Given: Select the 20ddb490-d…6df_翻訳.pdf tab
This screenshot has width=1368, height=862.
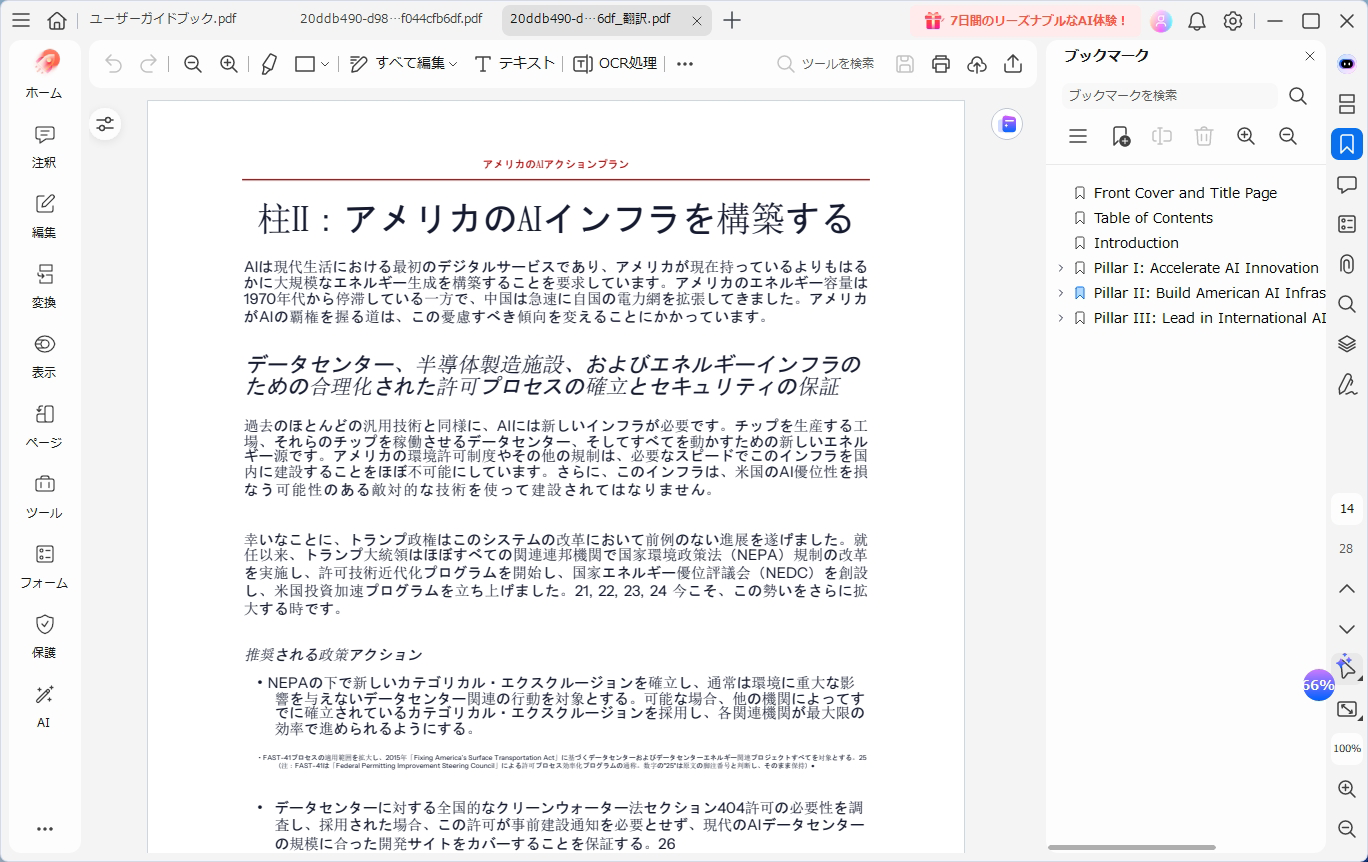Looking at the screenshot, I should [590, 19].
